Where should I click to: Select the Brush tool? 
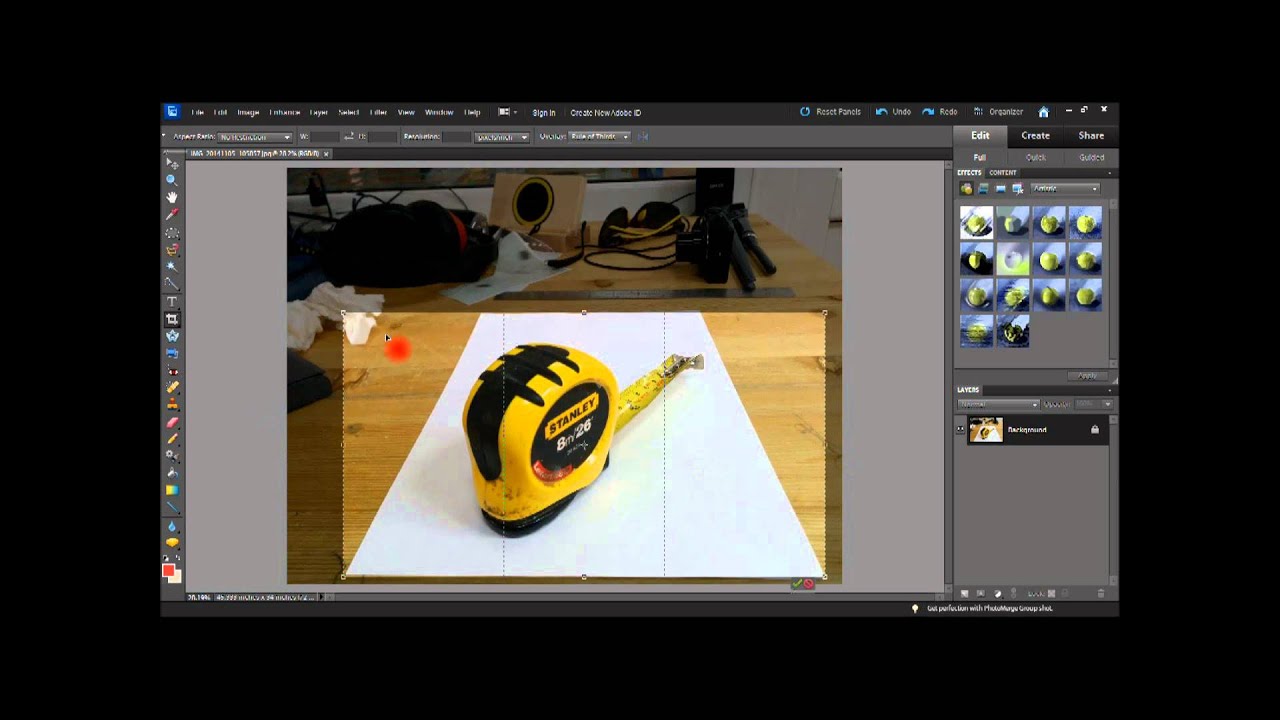[x=172, y=437]
